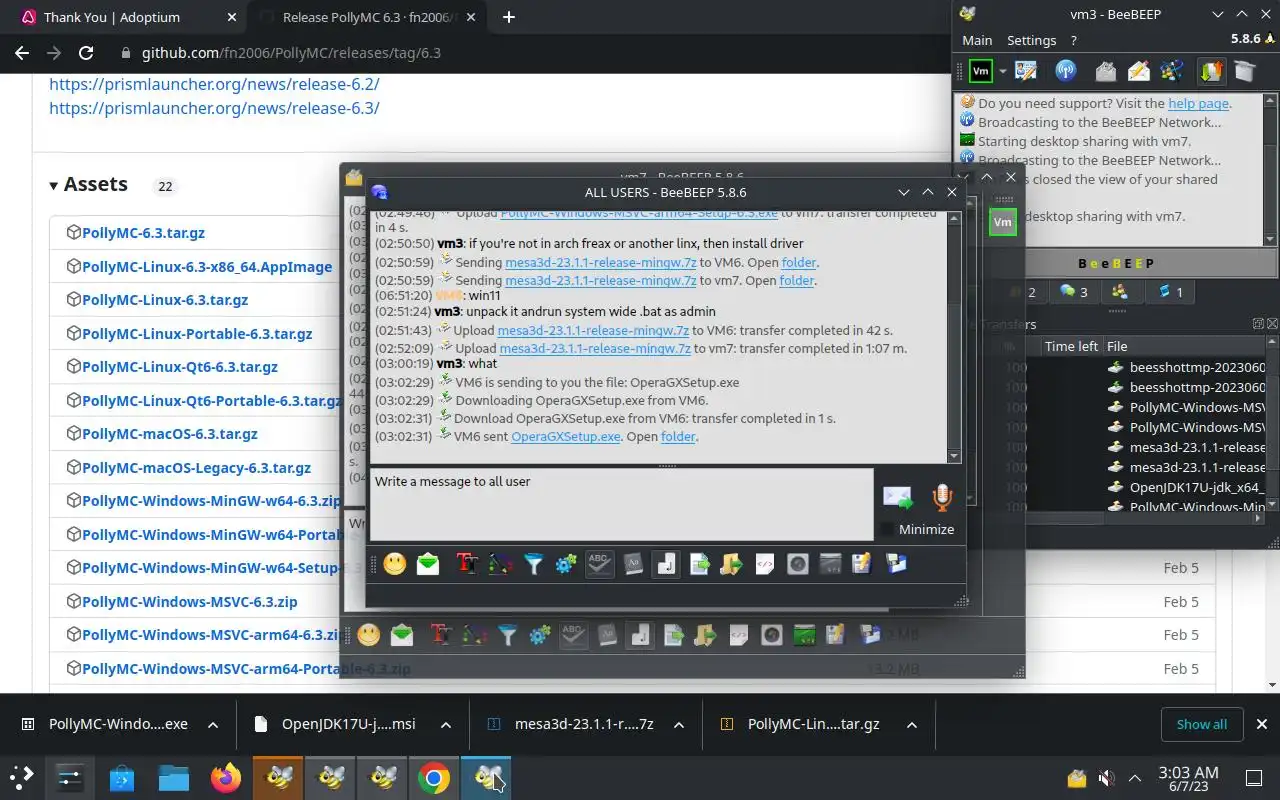Open font color picker in ALL USERS toolbar

500,564
